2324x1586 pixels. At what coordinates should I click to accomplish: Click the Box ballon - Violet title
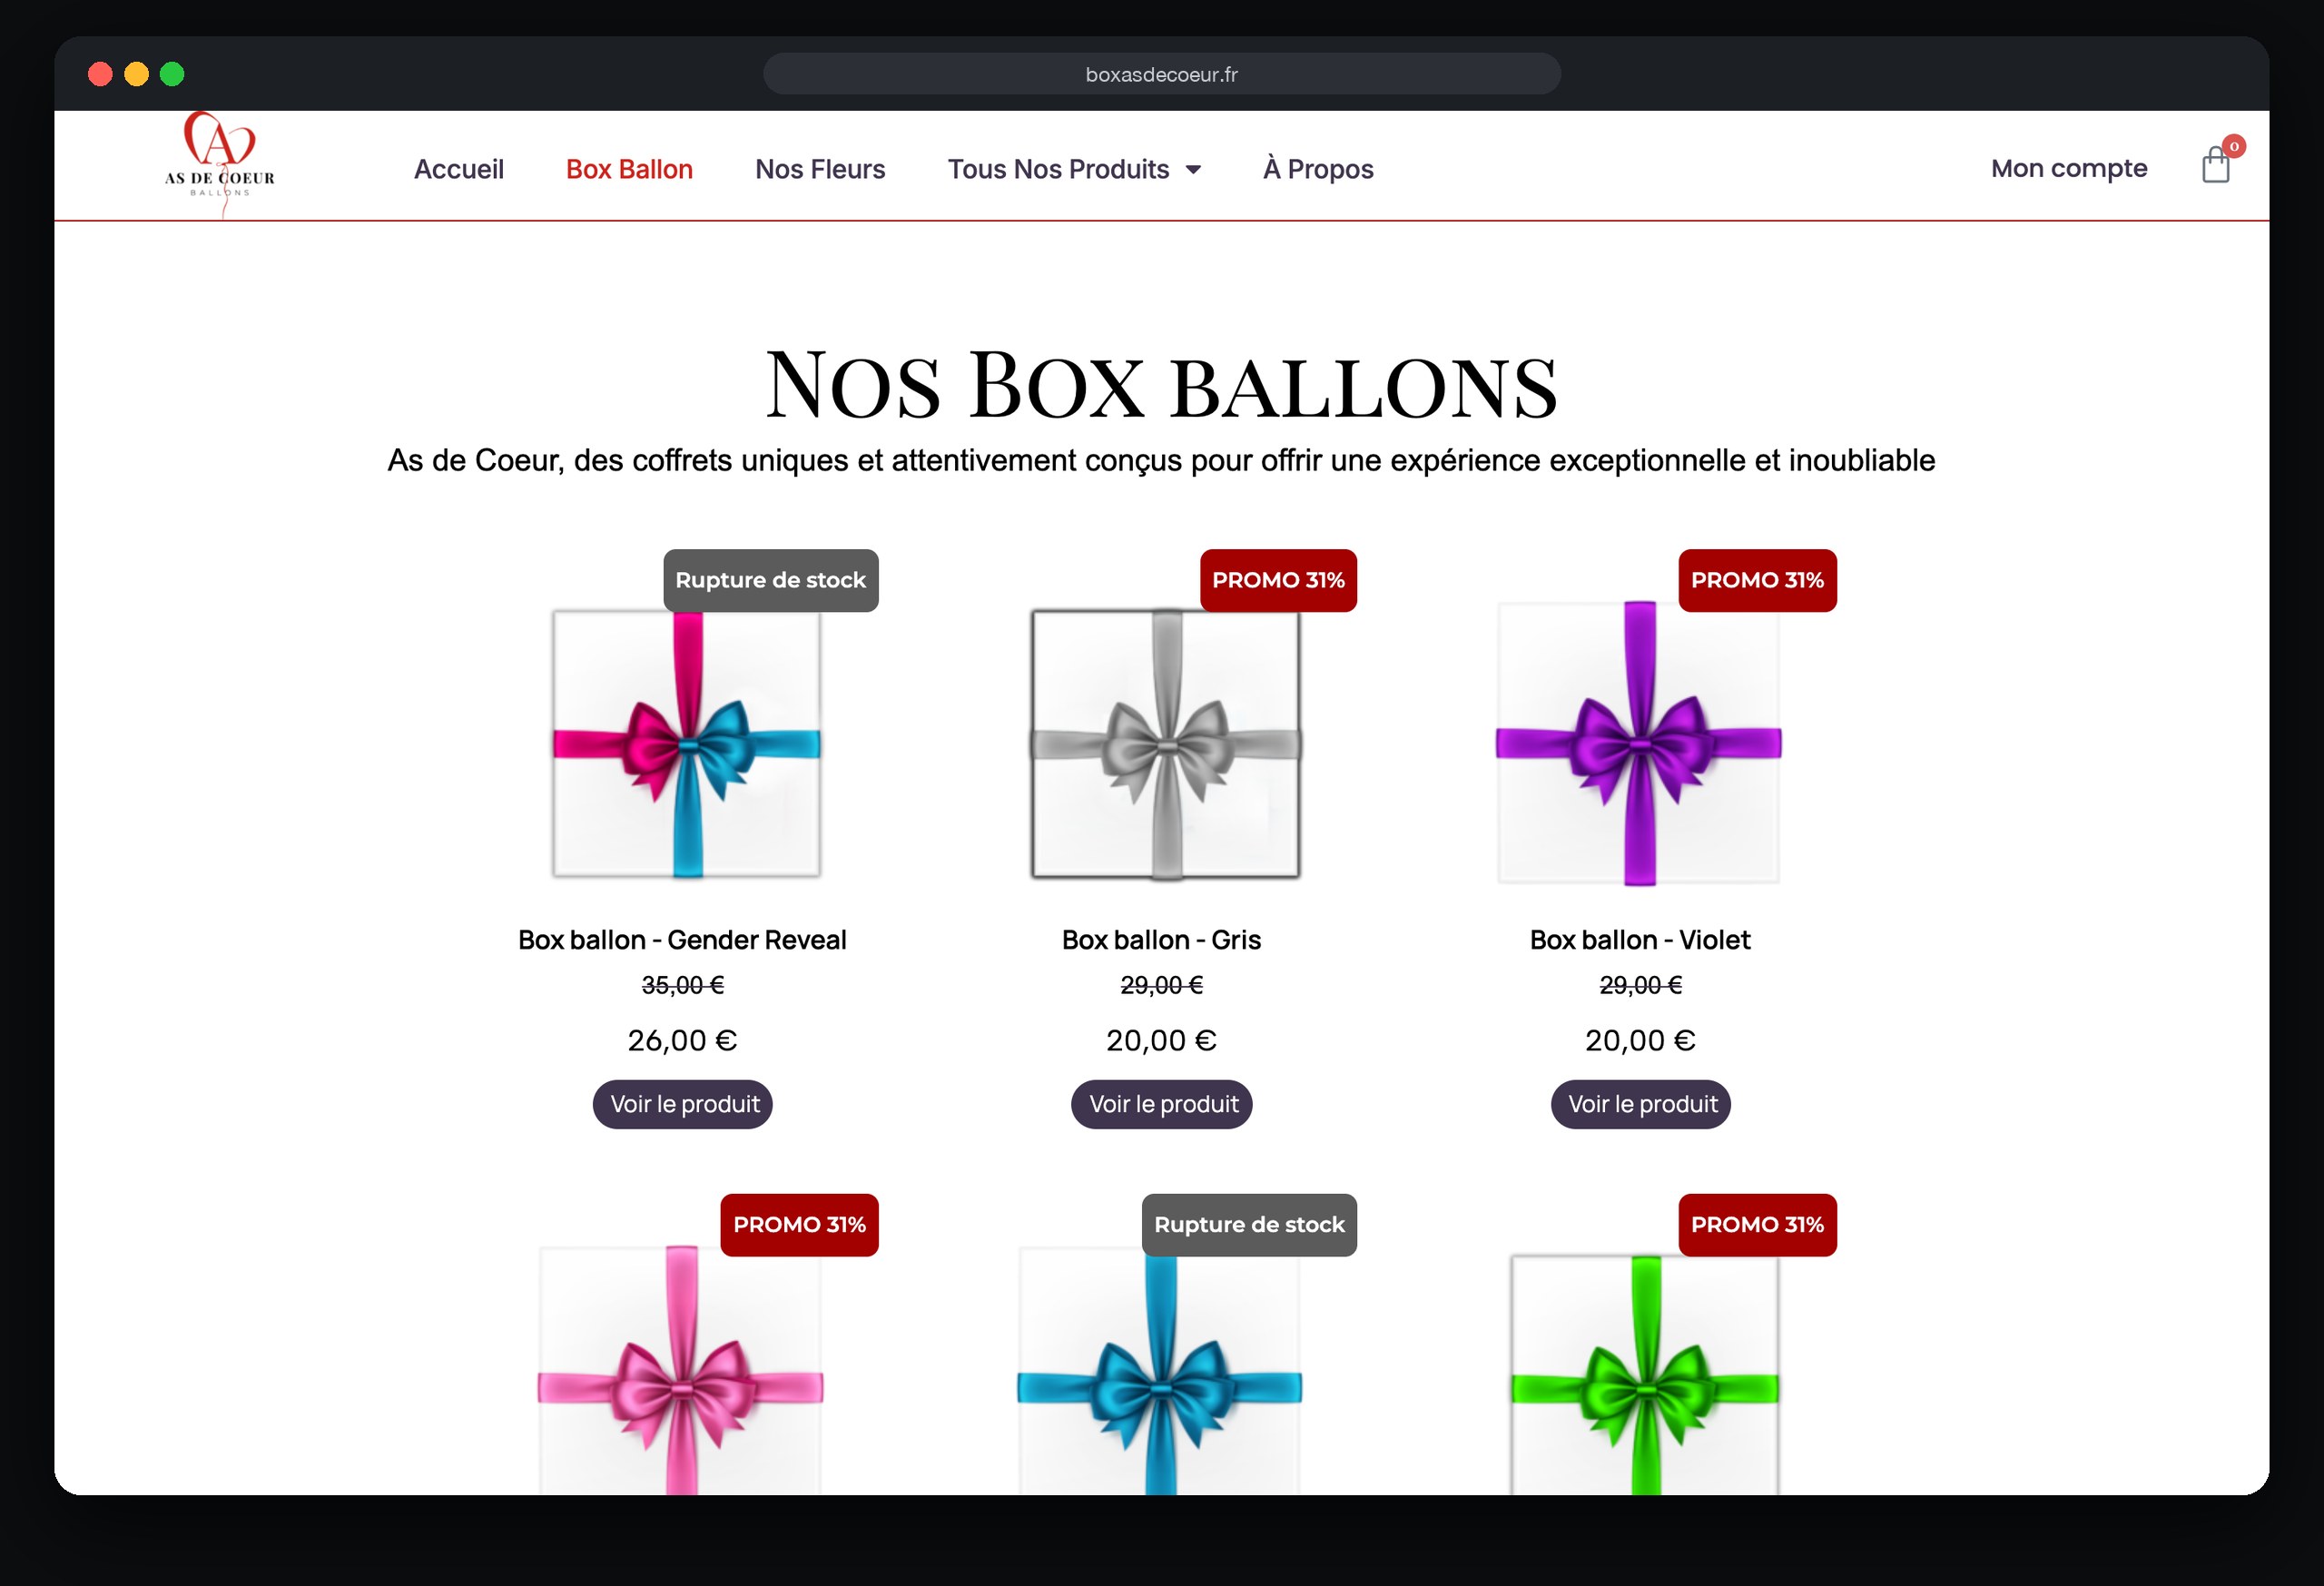coord(1640,940)
